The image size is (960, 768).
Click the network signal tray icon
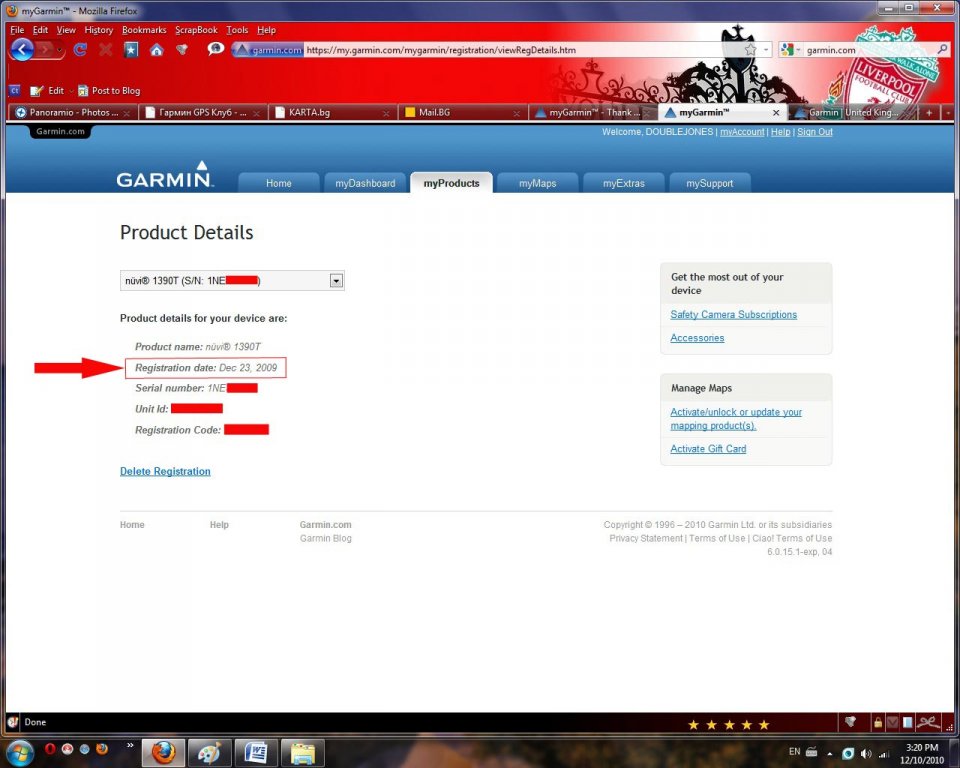pos(884,753)
